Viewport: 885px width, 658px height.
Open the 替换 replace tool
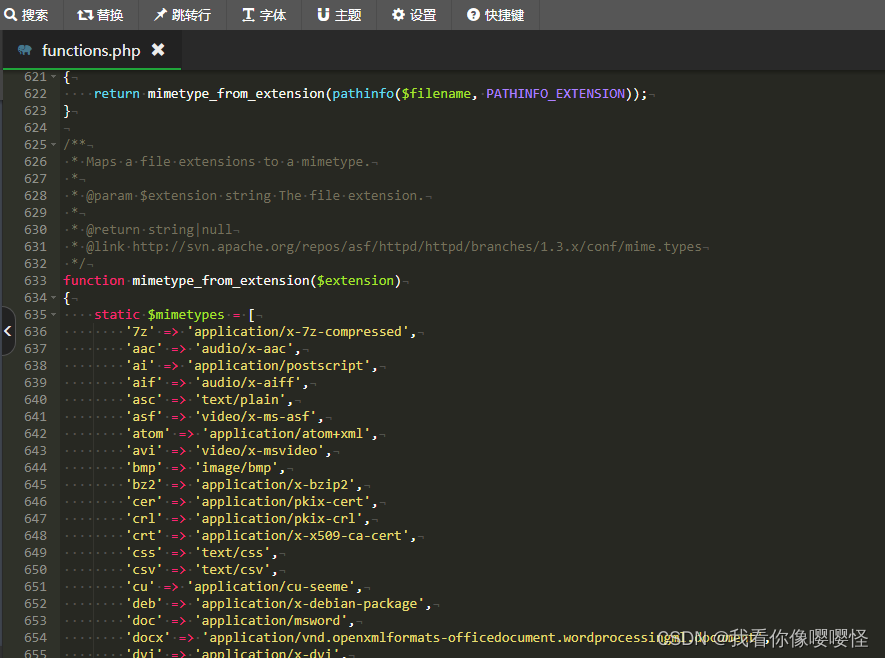[x=100, y=14]
